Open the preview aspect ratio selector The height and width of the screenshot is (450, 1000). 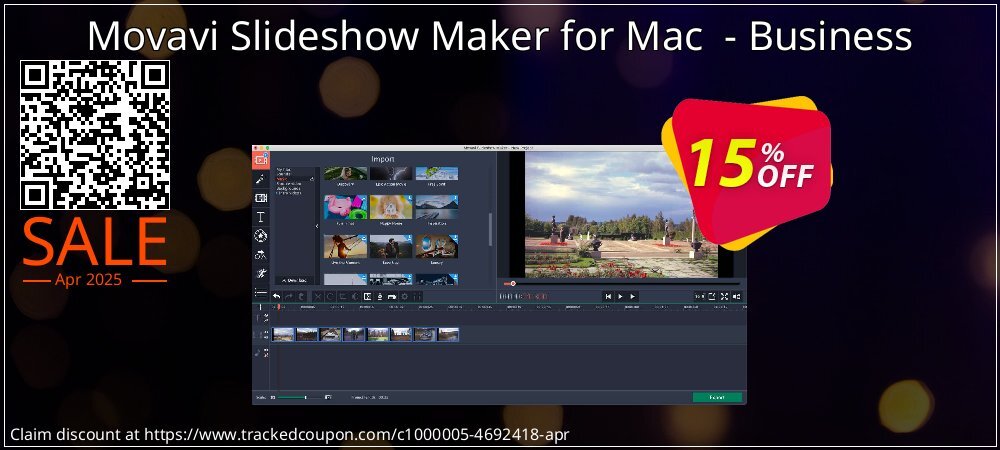point(700,296)
